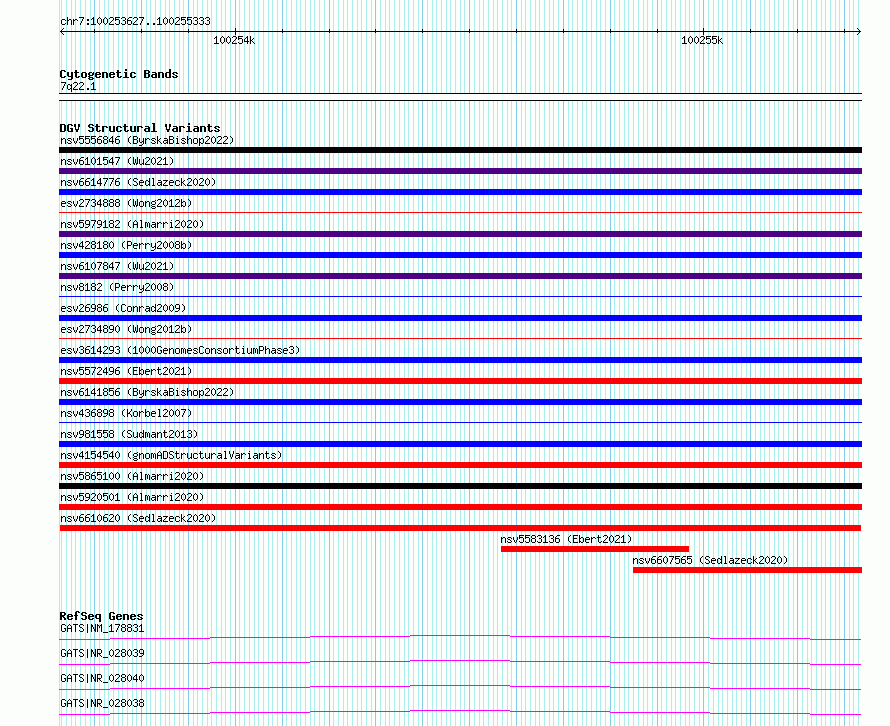Click the red bar under nsv5572496

pos(460,381)
